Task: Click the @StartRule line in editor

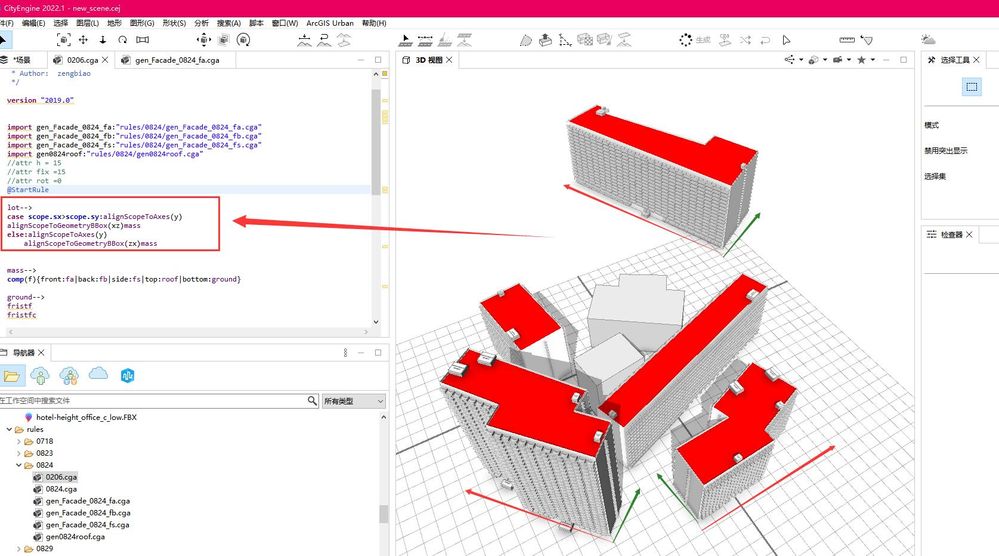Action: pos(28,190)
